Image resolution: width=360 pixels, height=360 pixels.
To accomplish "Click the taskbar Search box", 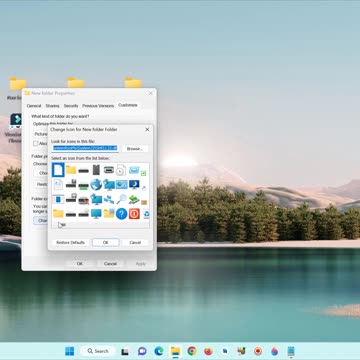I will (x=98, y=351).
